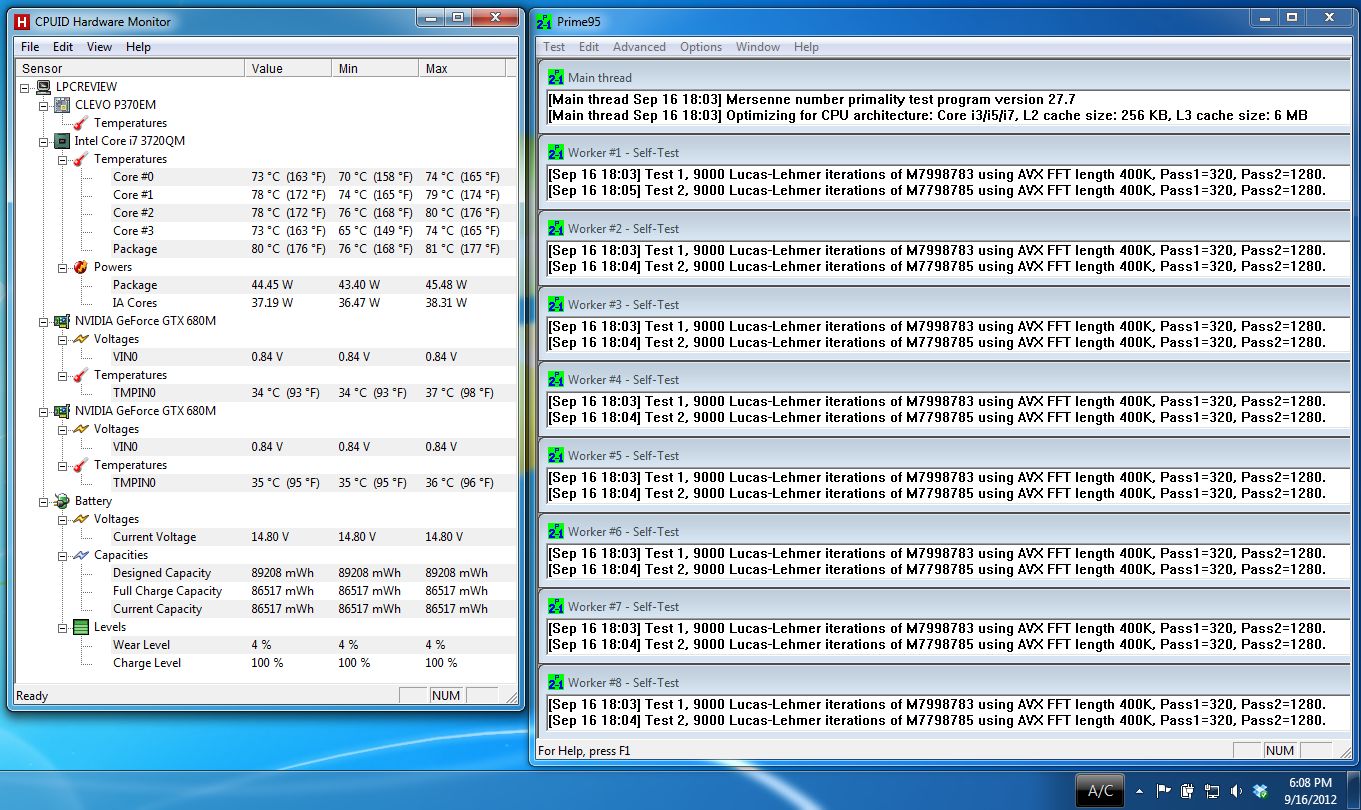Click the Worker #6 Self-Test icon
Viewport: 1361px width, 810px height.
click(556, 531)
